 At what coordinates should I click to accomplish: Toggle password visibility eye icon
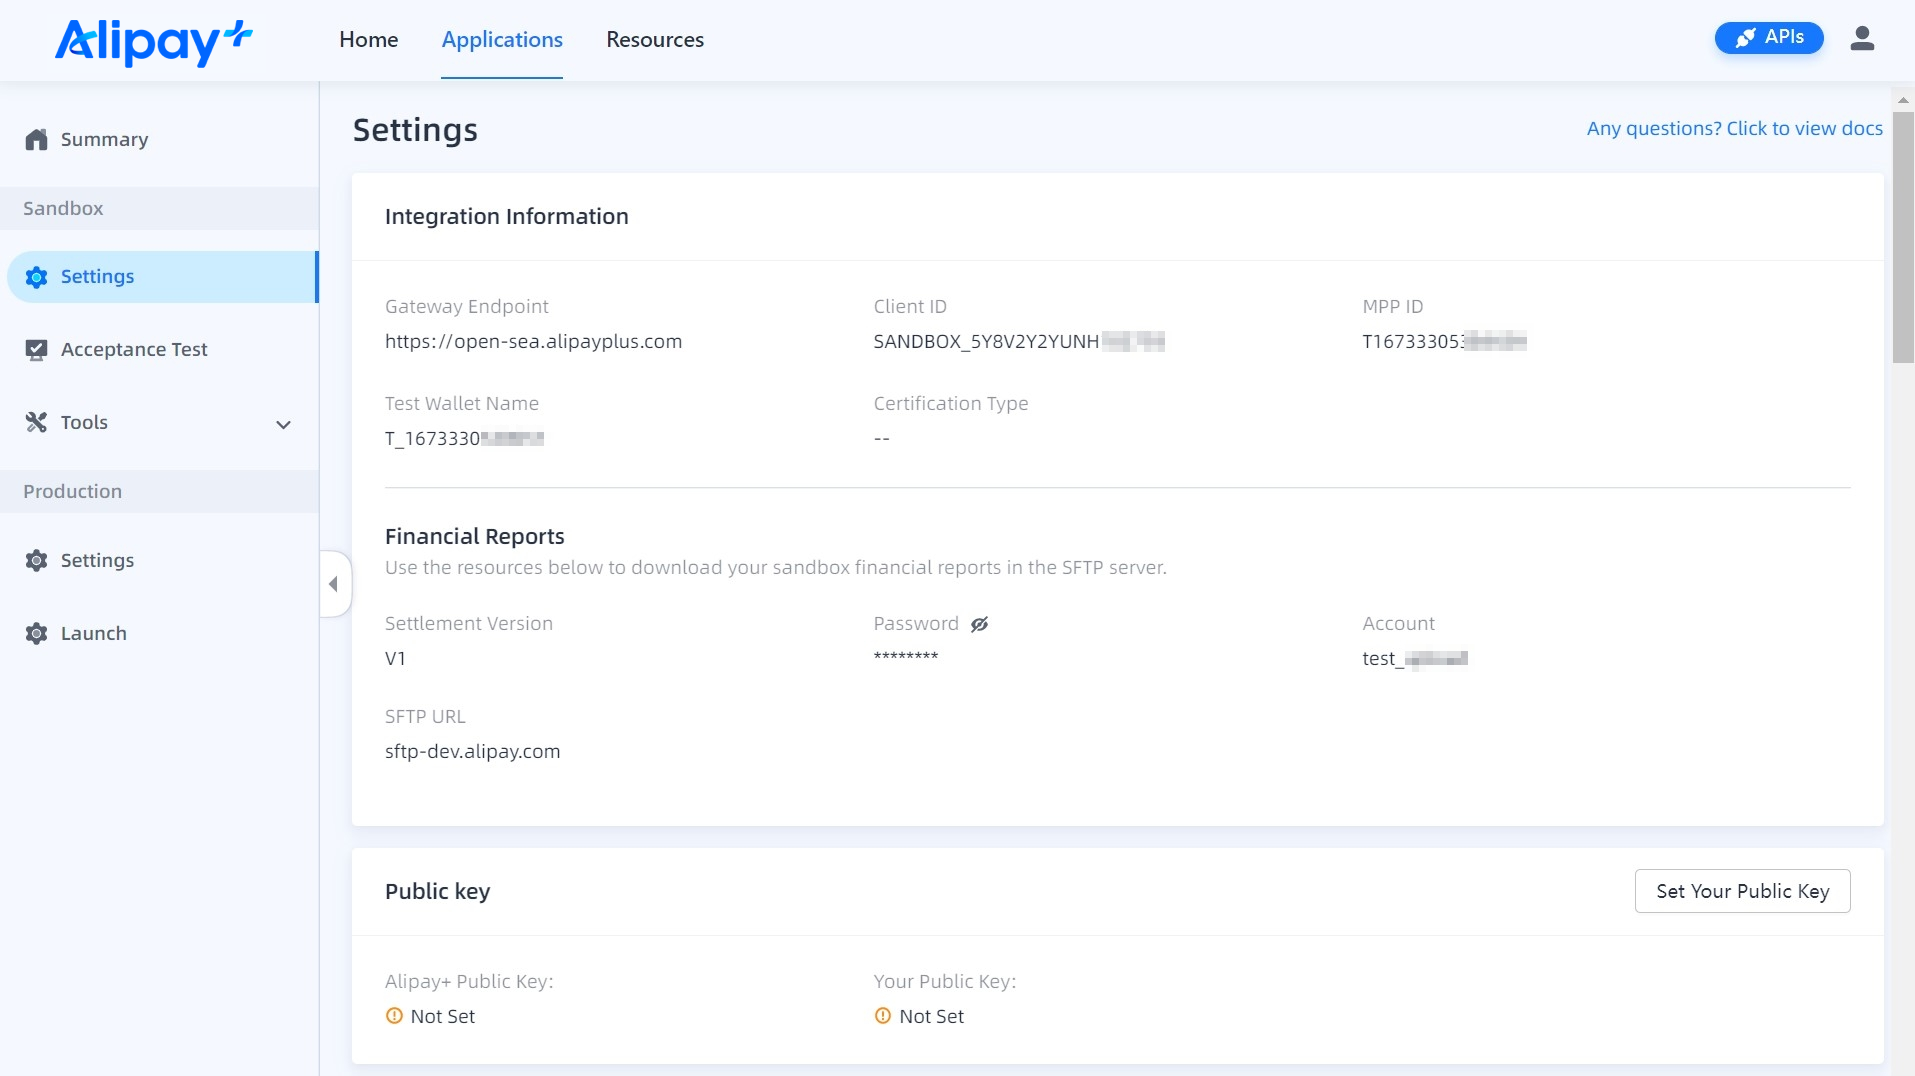(979, 624)
